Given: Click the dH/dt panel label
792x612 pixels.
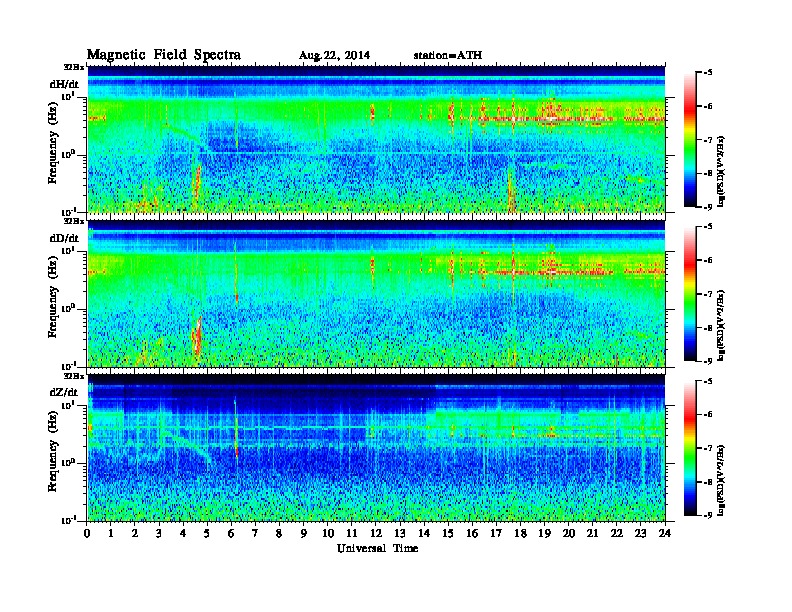Looking at the screenshot, I should point(64,84).
